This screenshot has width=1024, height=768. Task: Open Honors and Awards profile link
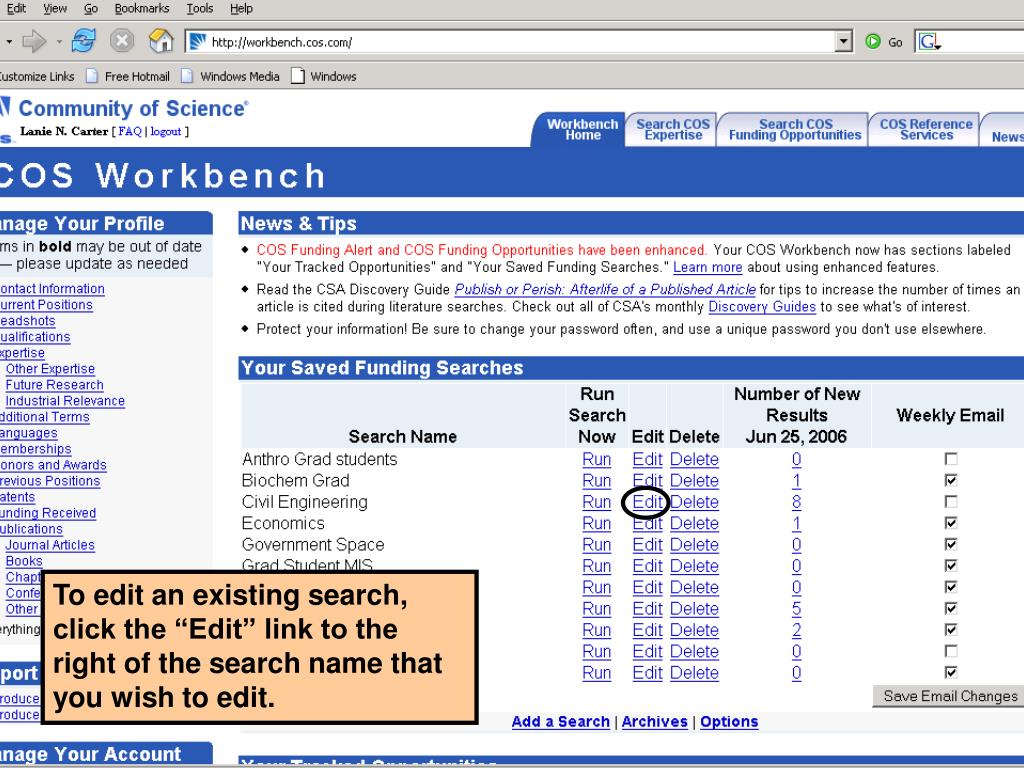53,465
